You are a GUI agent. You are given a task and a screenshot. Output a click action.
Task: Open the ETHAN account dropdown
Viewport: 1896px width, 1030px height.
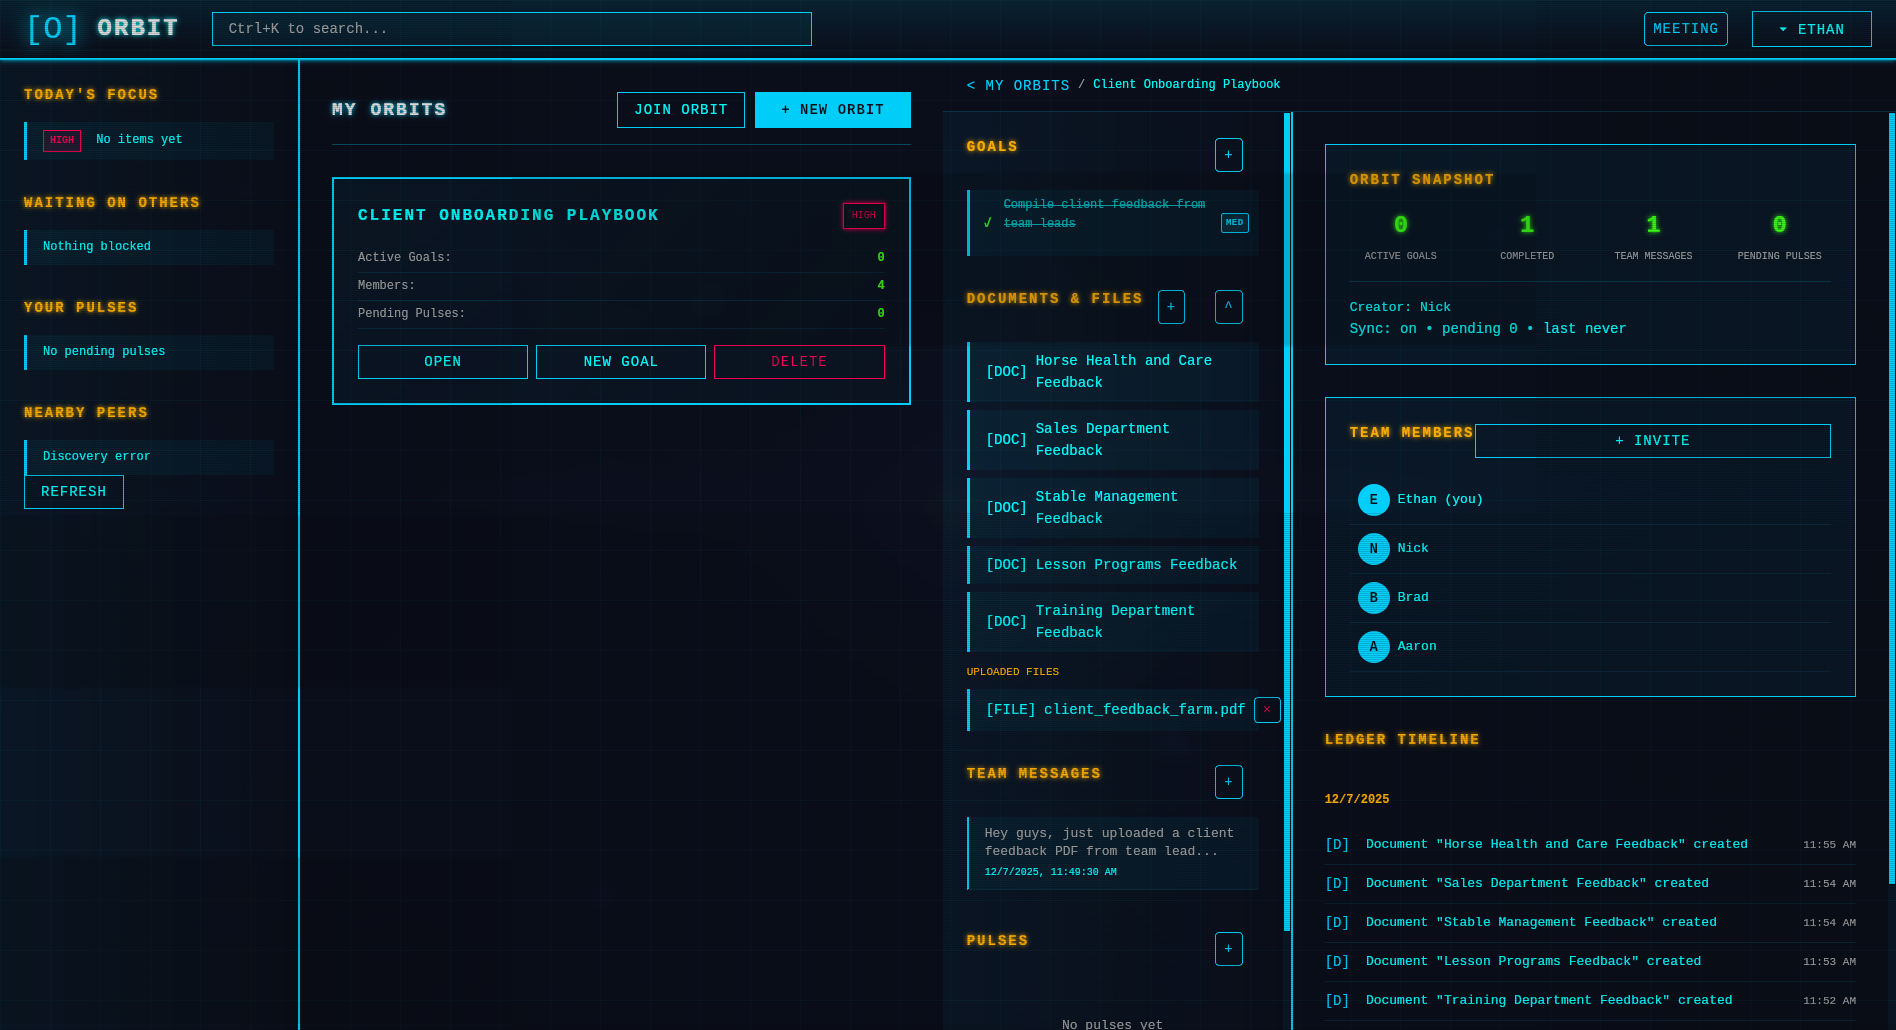1811,28
